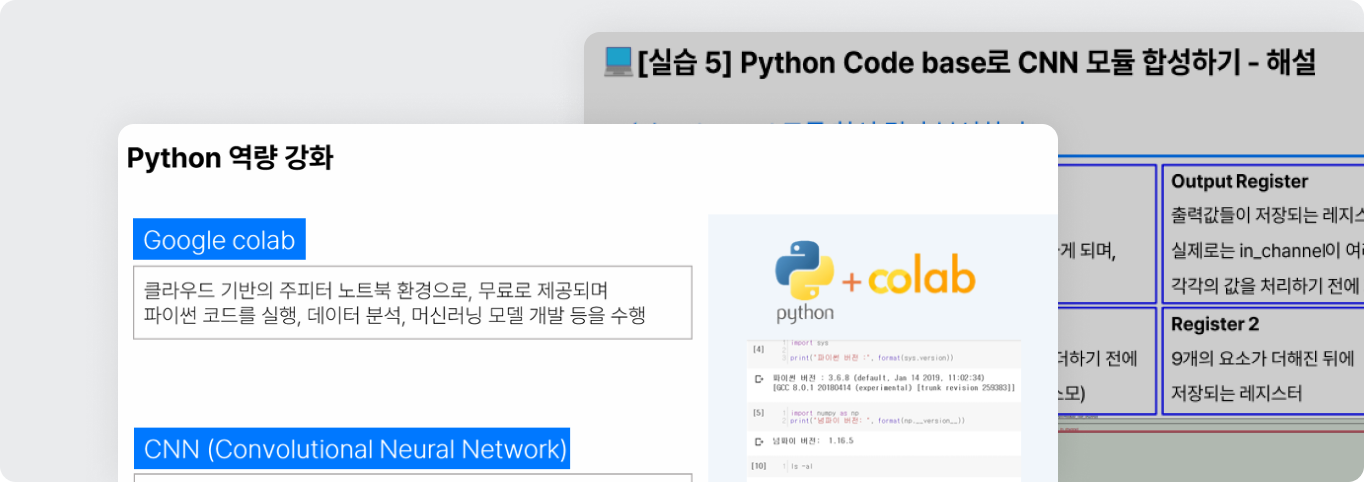Viewport: 1364px width, 482px height.
Task: Click the ls -al code line
Action: (x=805, y=466)
